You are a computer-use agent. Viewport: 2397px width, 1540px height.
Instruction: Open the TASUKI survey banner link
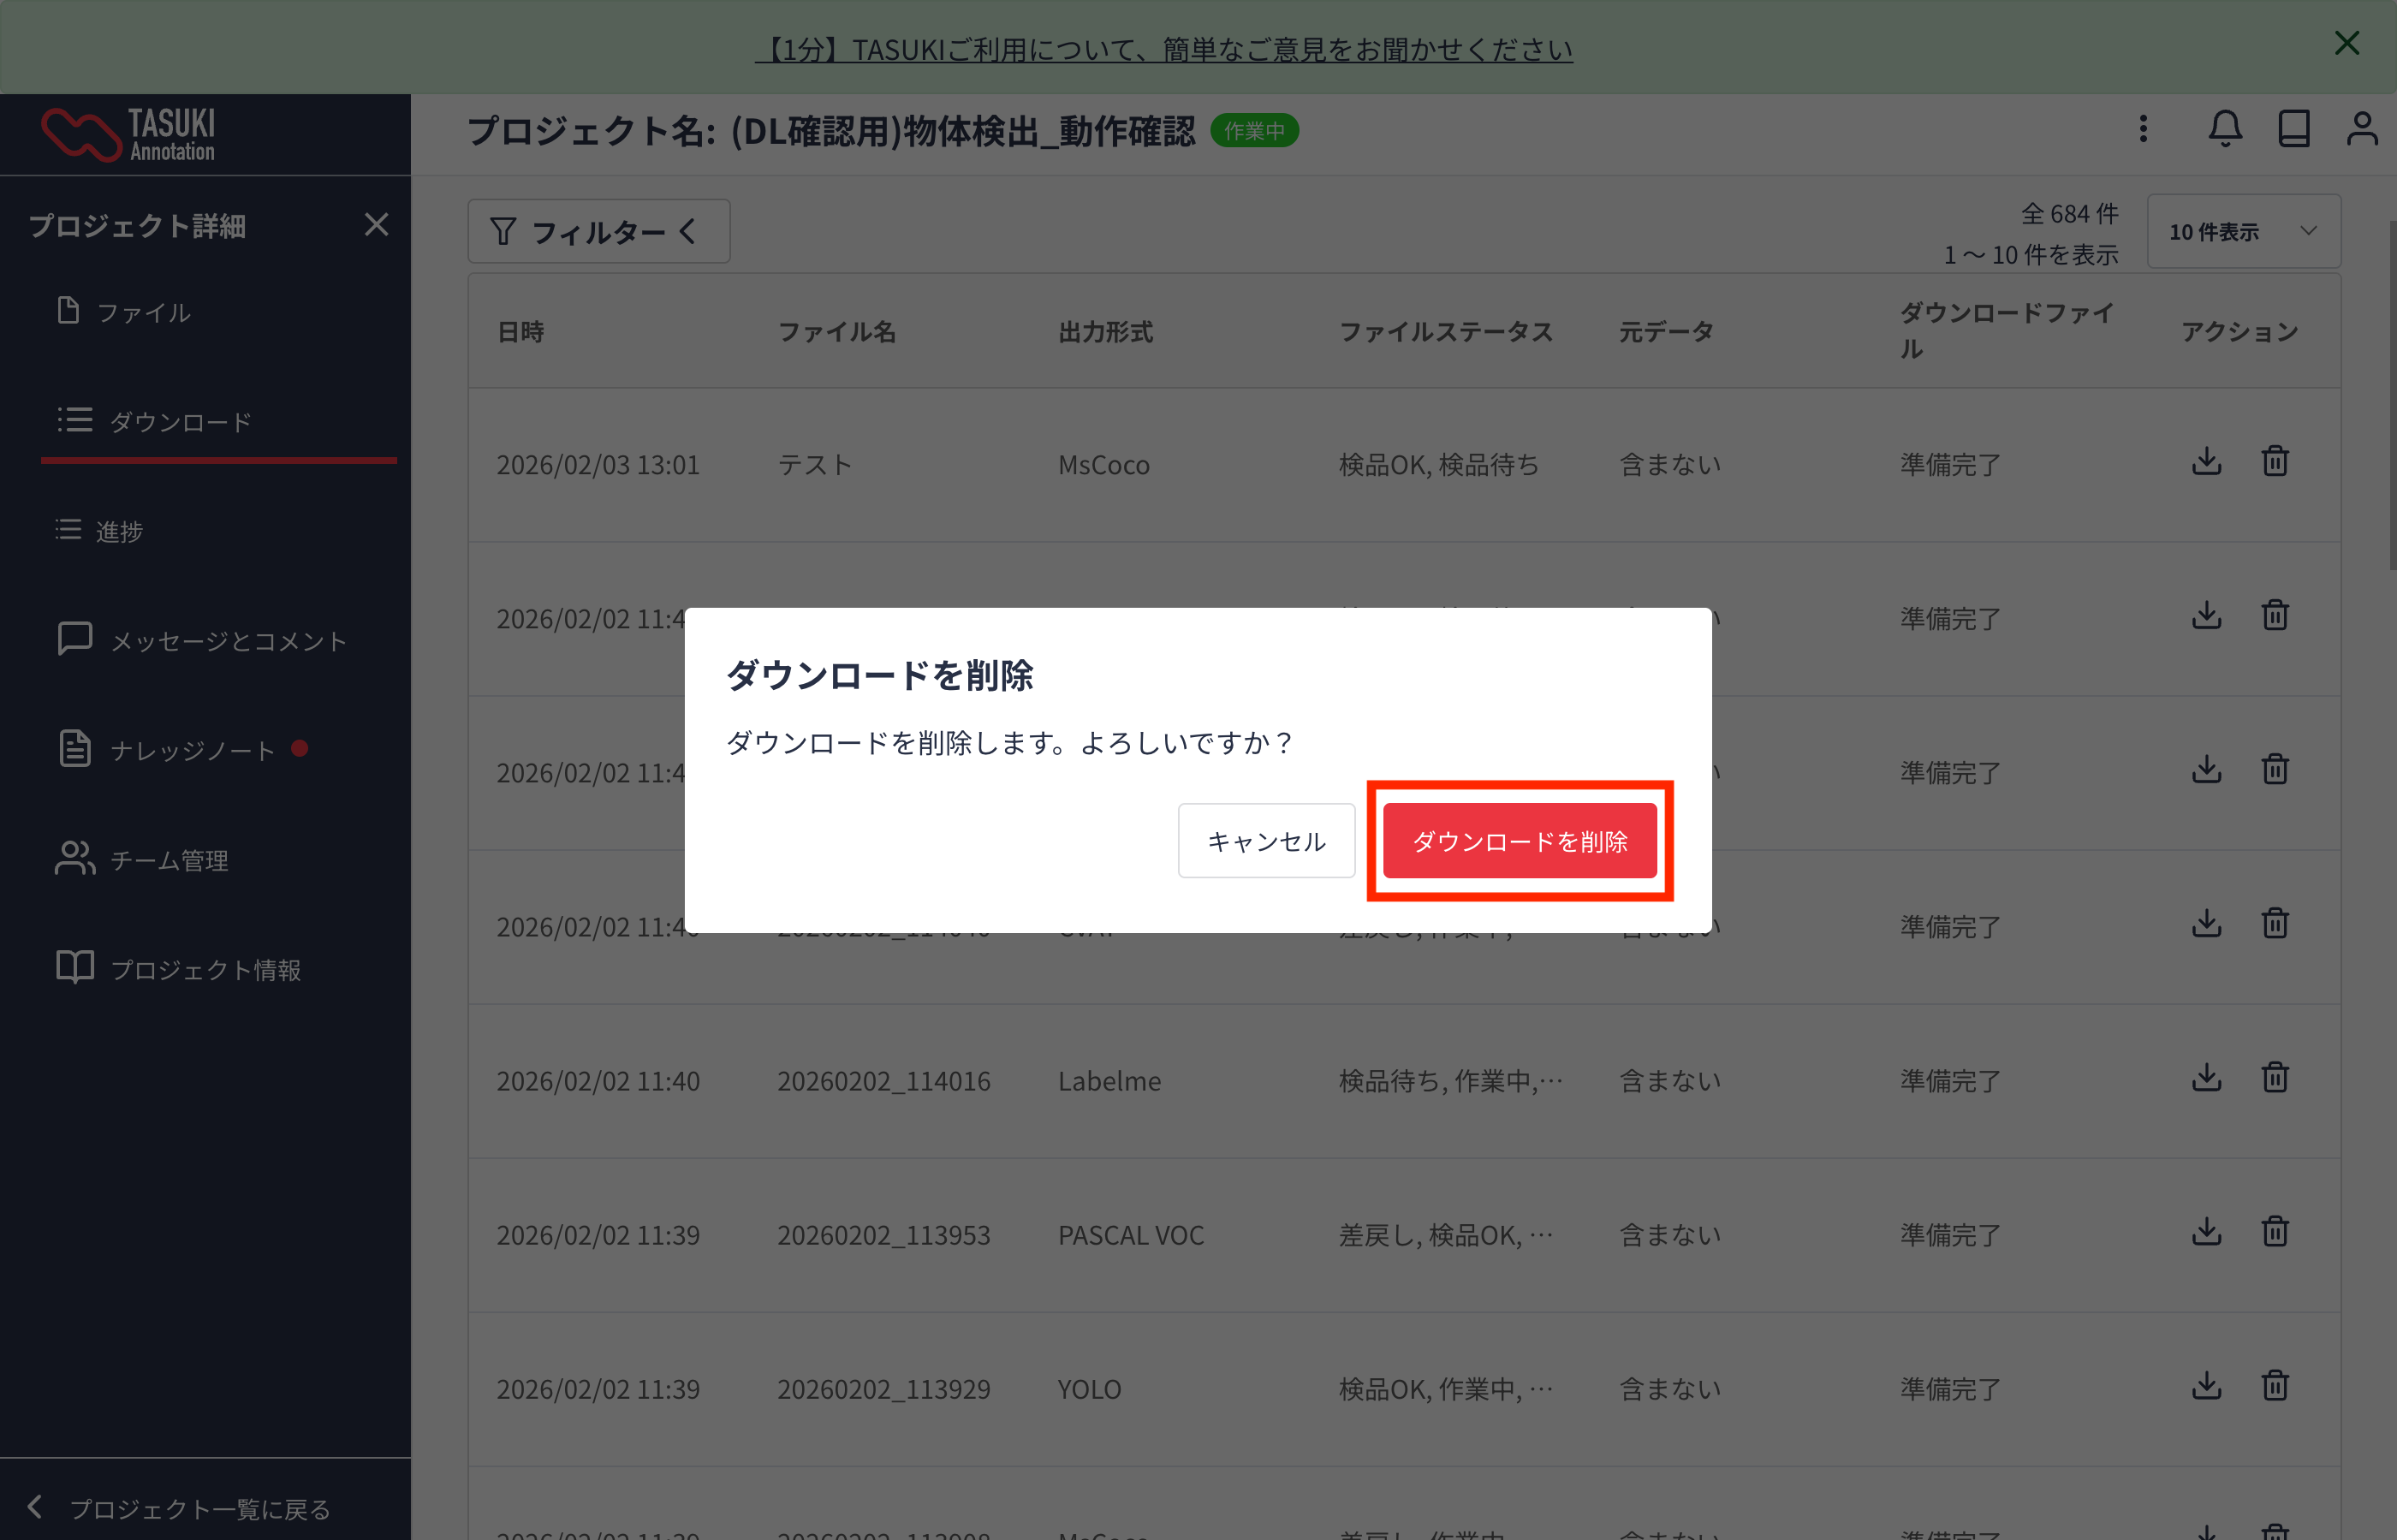coord(1163,48)
